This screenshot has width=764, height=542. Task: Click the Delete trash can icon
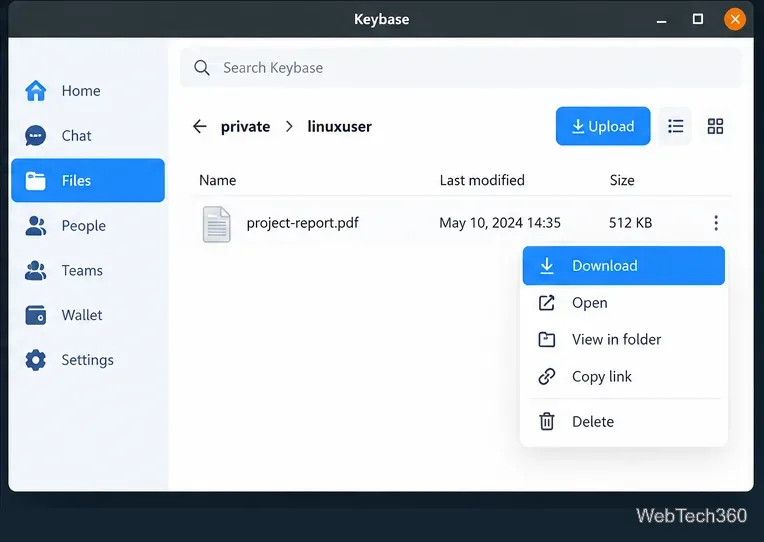coord(547,422)
